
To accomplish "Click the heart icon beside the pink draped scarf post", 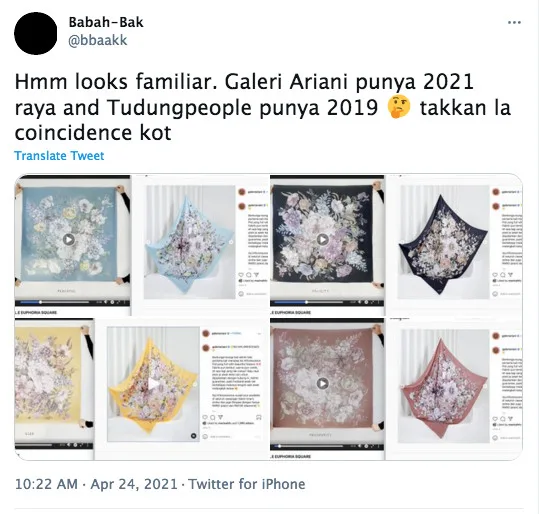I will tap(495, 418).
